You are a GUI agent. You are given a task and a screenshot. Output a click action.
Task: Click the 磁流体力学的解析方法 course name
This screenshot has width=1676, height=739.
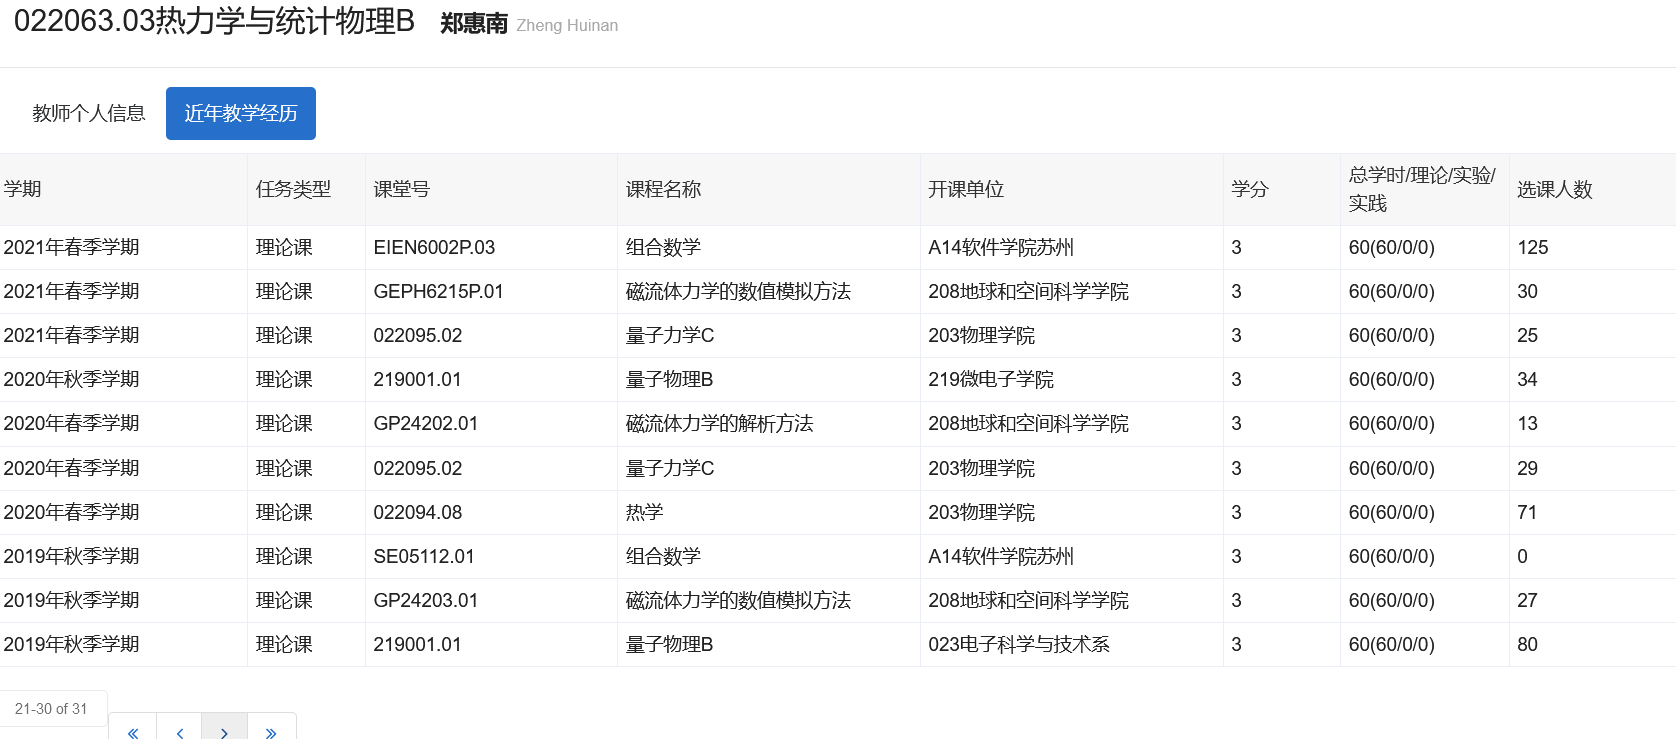point(719,423)
